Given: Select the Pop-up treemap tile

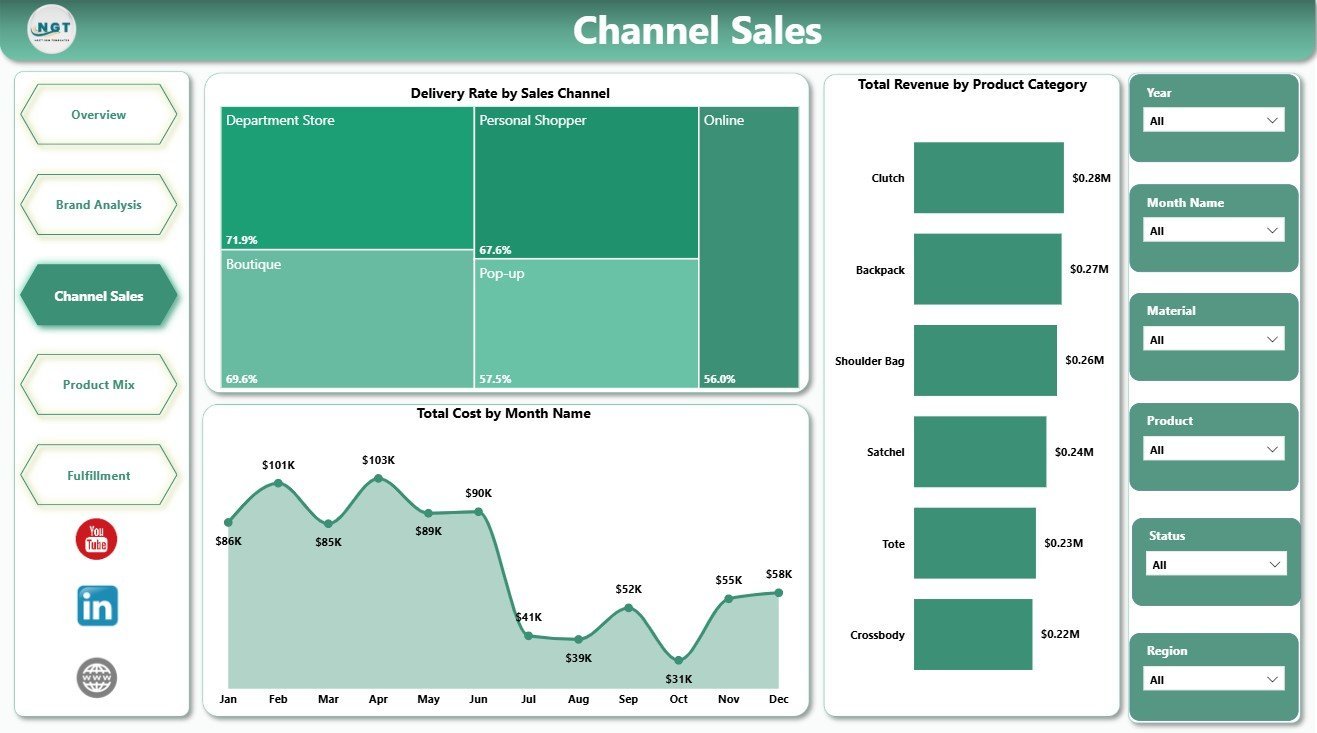Looking at the screenshot, I should [586, 324].
